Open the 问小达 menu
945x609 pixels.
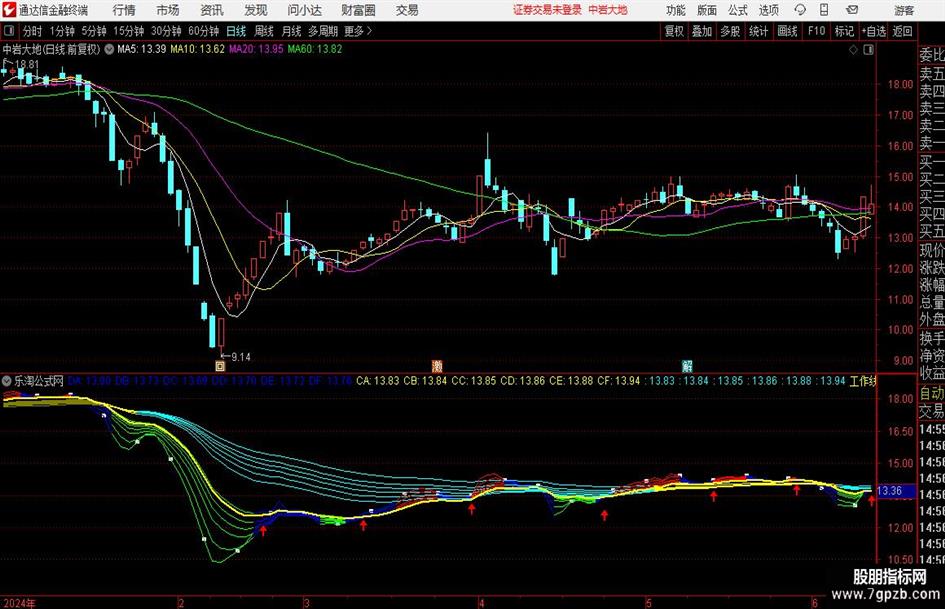click(x=304, y=10)
